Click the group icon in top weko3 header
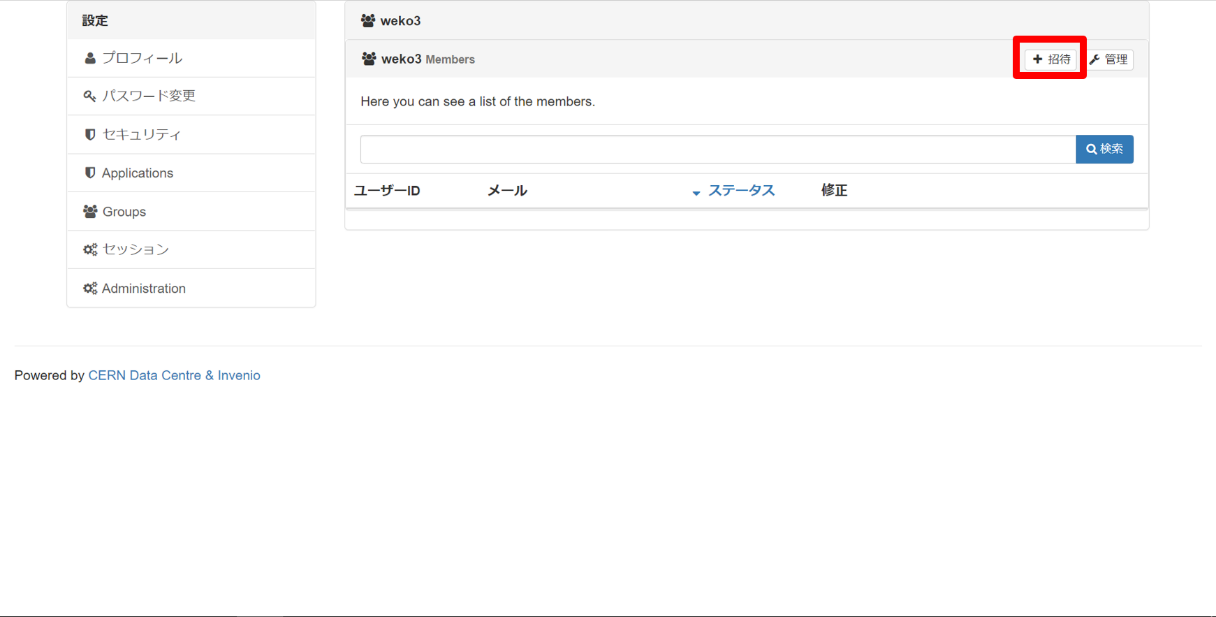The image size is (1216, 617). (368, 21)
